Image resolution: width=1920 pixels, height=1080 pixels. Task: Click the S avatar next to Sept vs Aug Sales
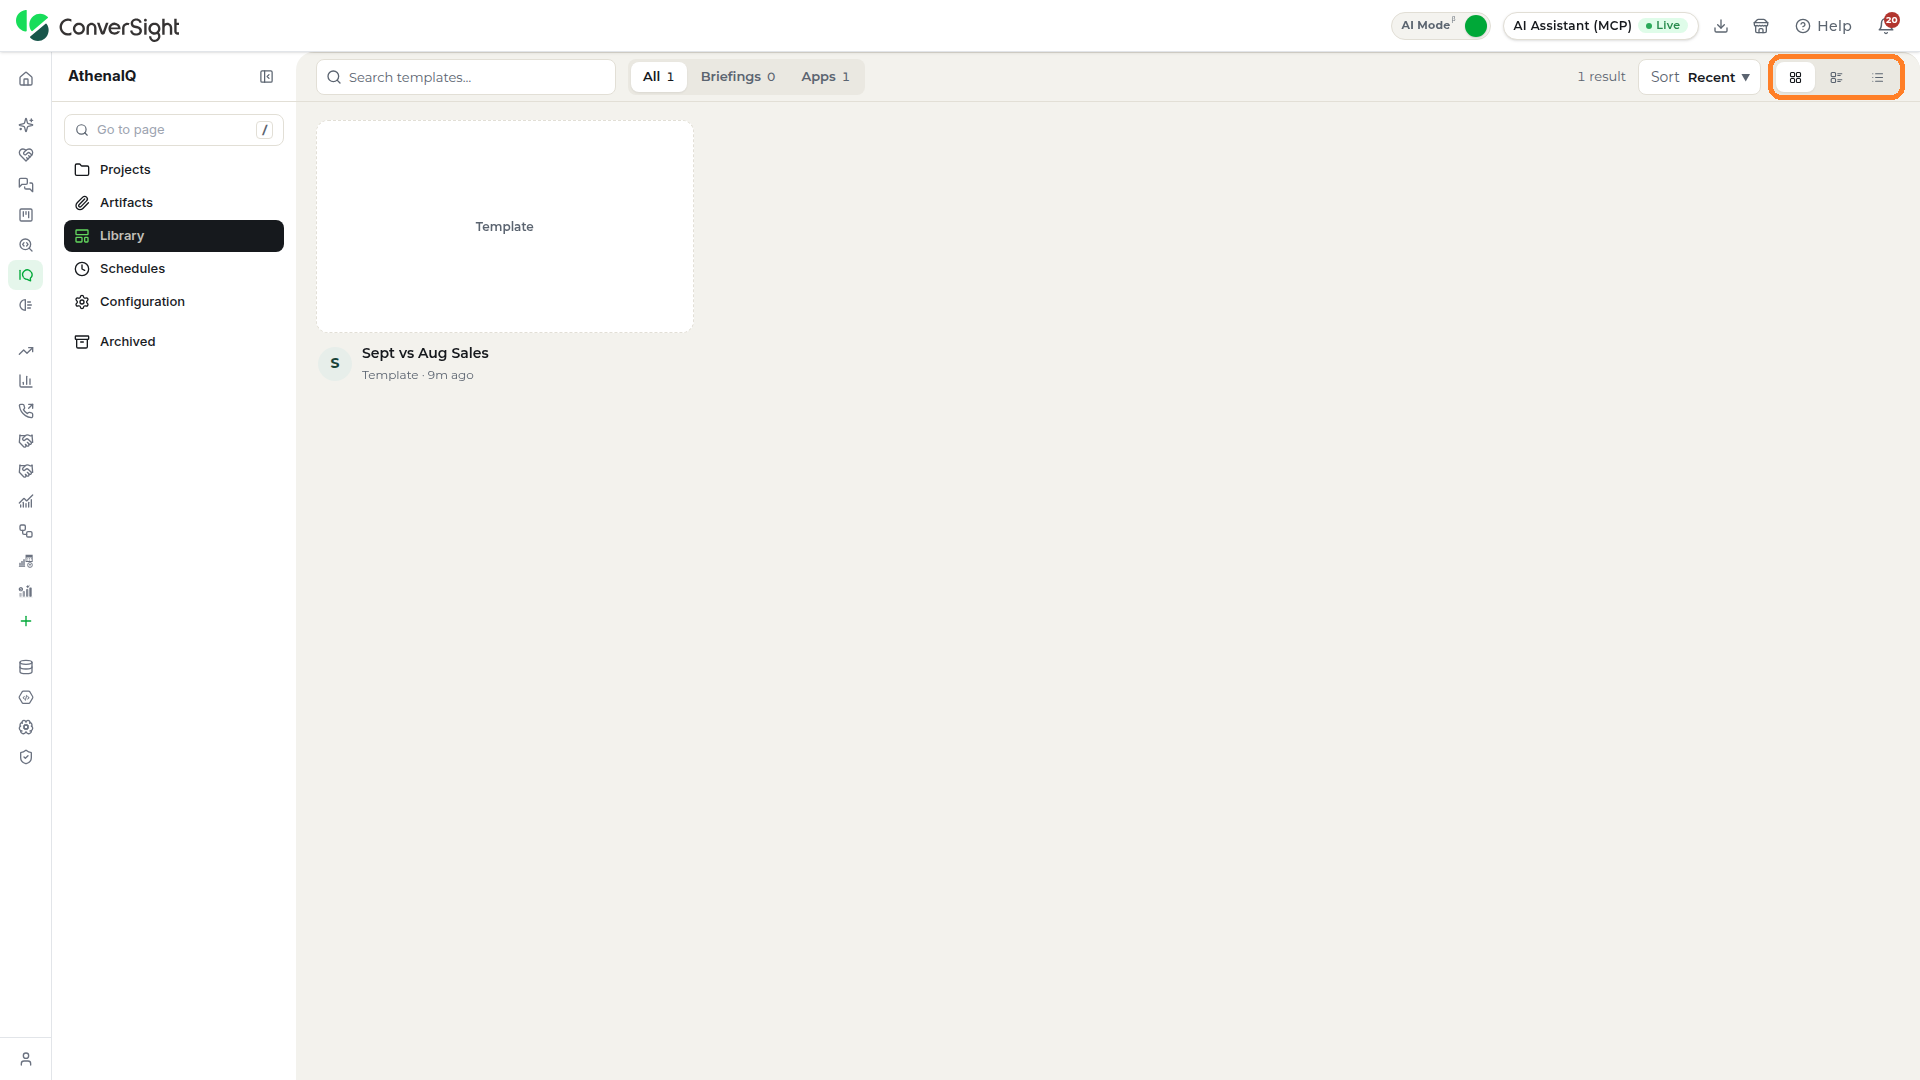[335, 363]
